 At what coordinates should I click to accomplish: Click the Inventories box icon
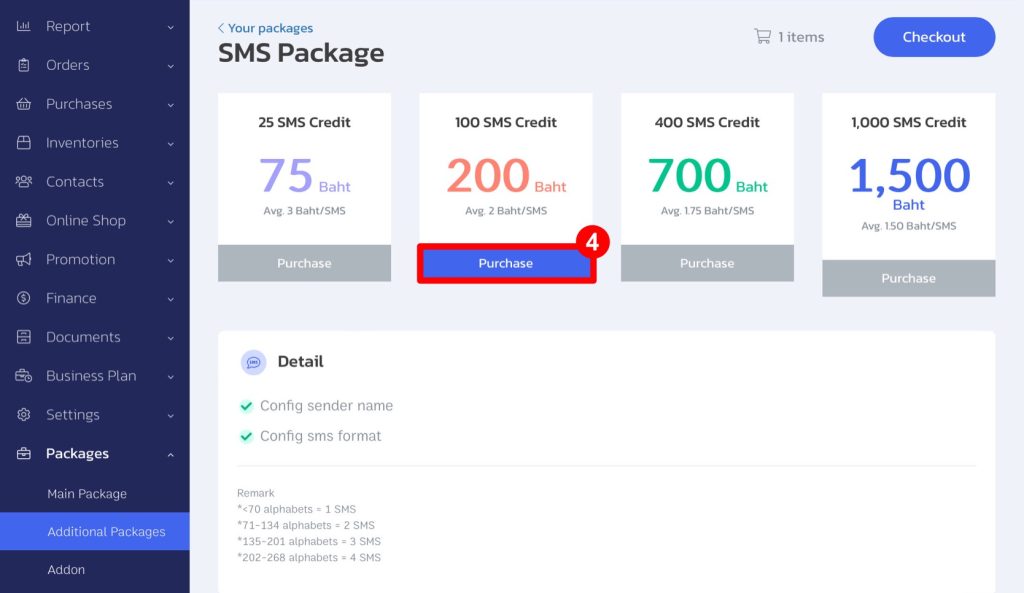pyautogui.click(x=24, y=142)
